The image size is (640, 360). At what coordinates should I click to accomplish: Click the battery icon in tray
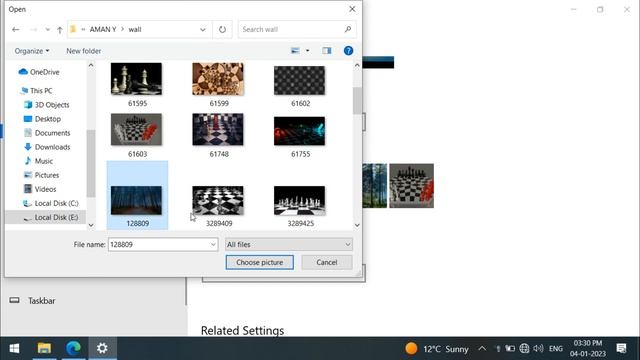click(x=510, y=349)
